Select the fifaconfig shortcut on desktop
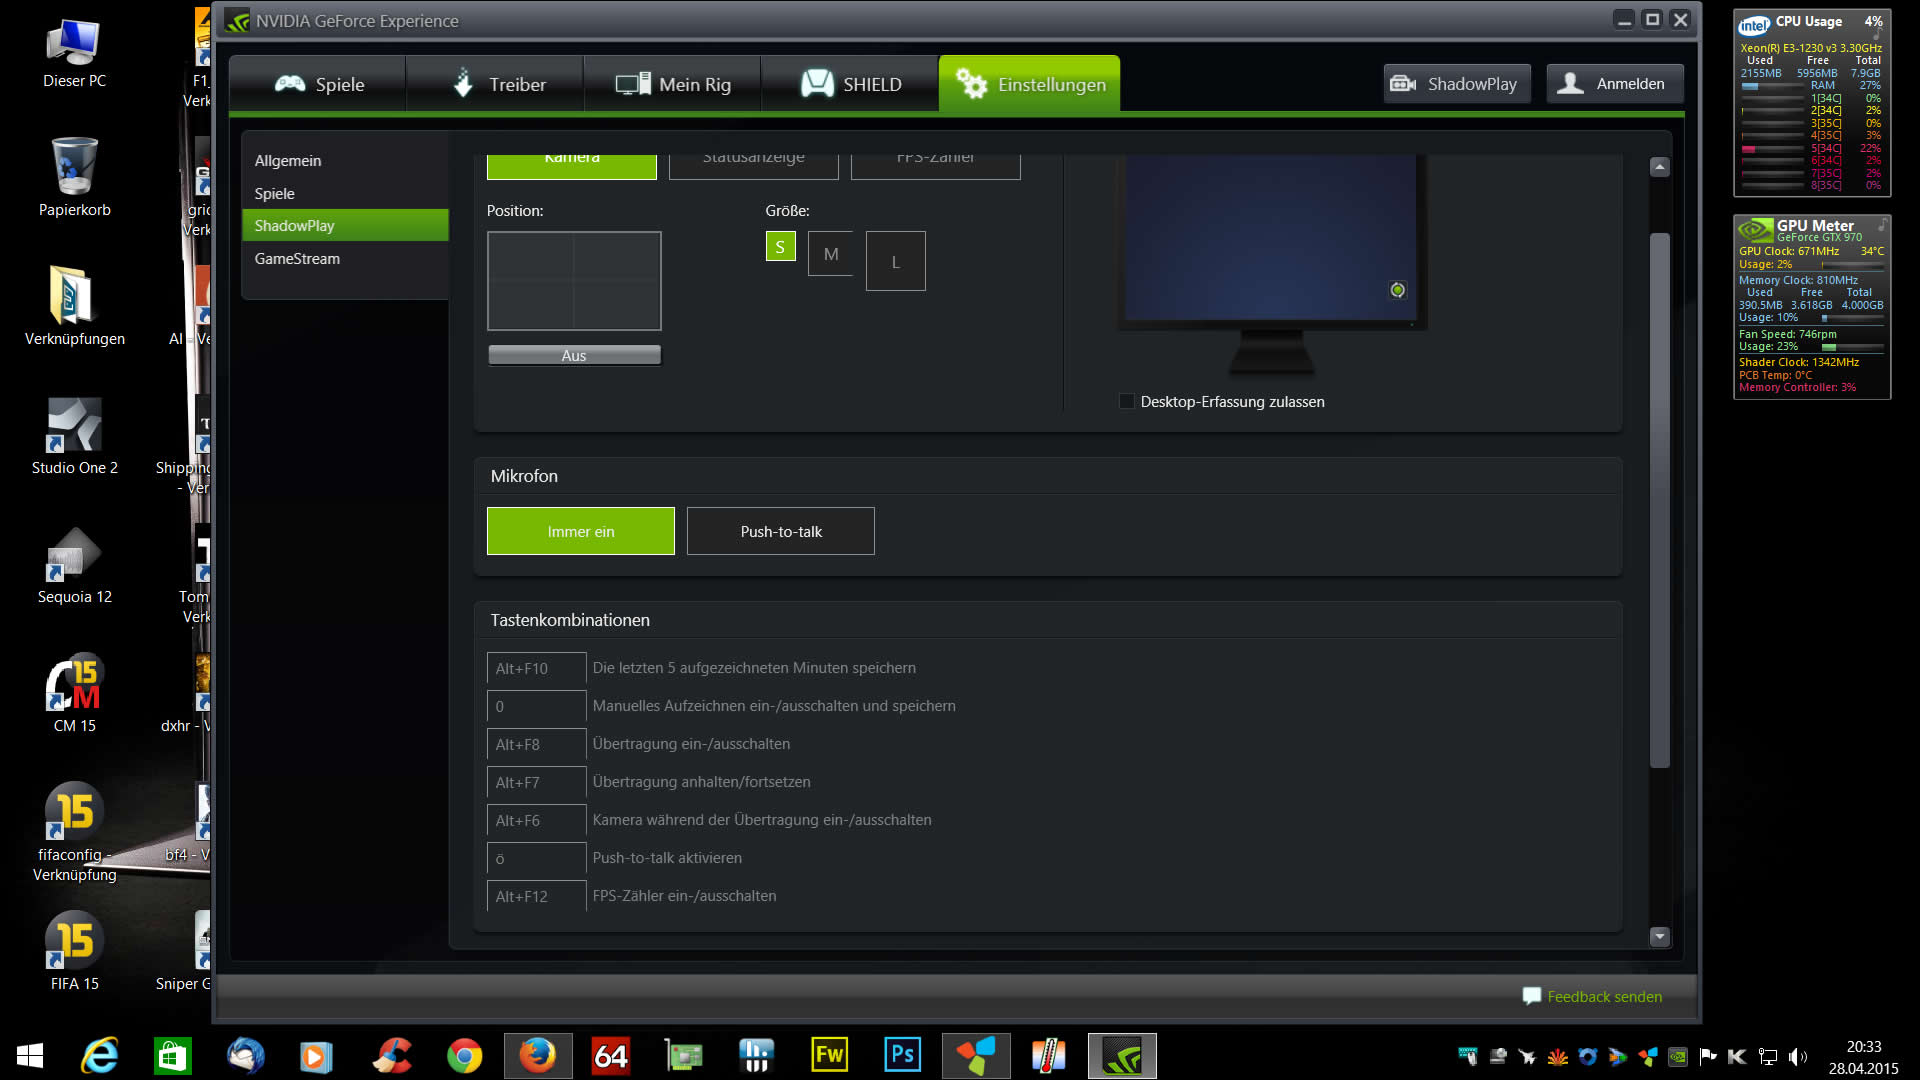Image resolution: width=1920 pixels, height=1080 pixels. [75, 832]
